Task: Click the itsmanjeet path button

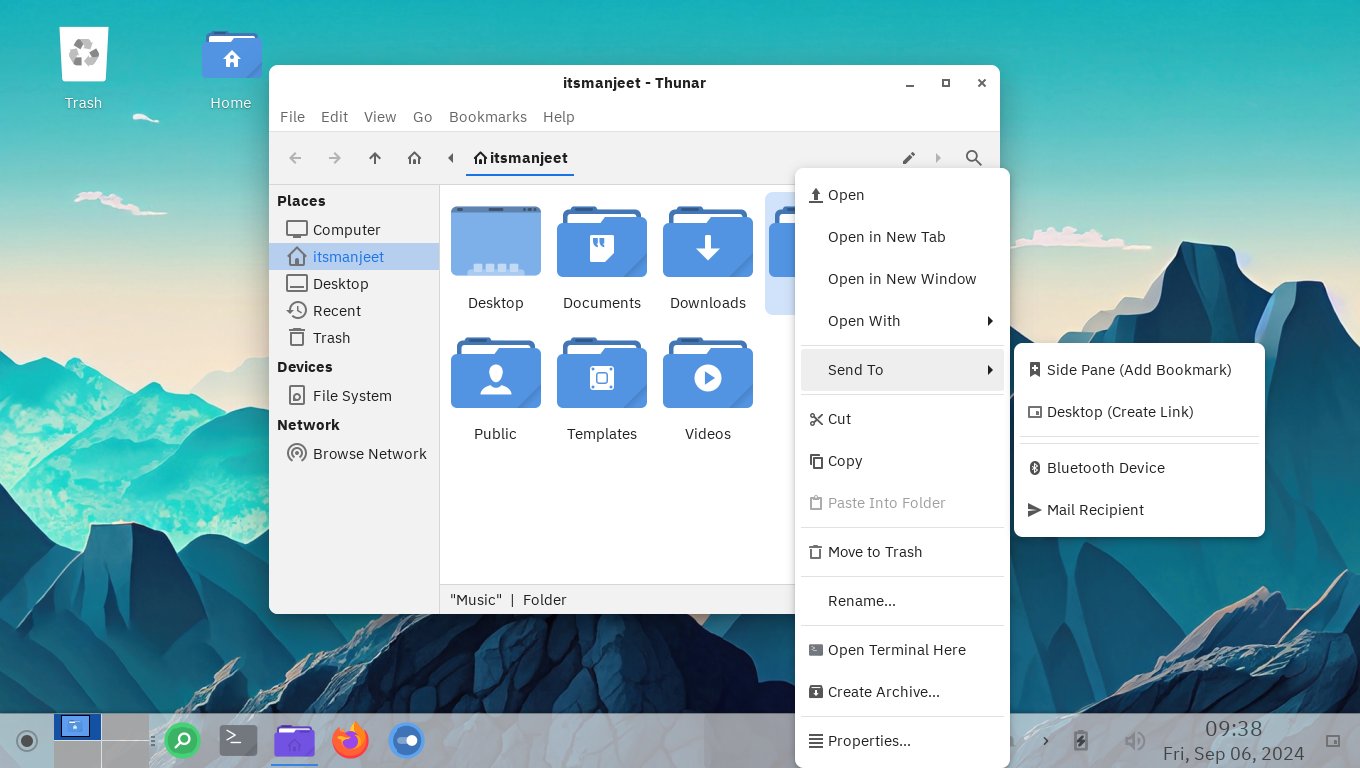Action: 520,158
